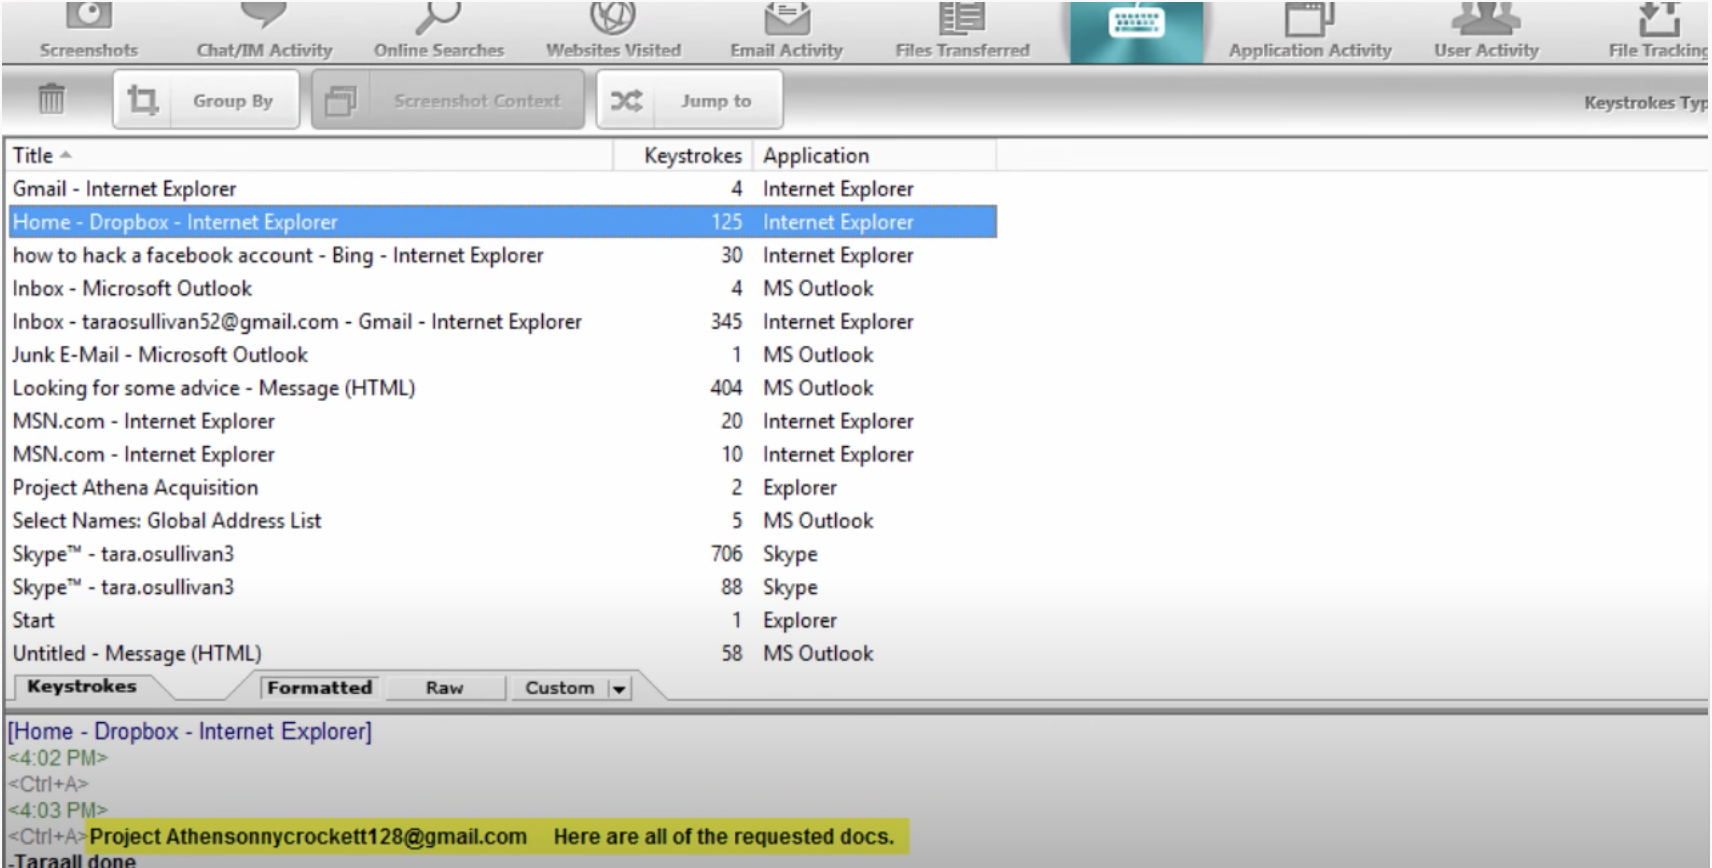Click the 4:02 PM timestamp in log

tap(57, 758)
